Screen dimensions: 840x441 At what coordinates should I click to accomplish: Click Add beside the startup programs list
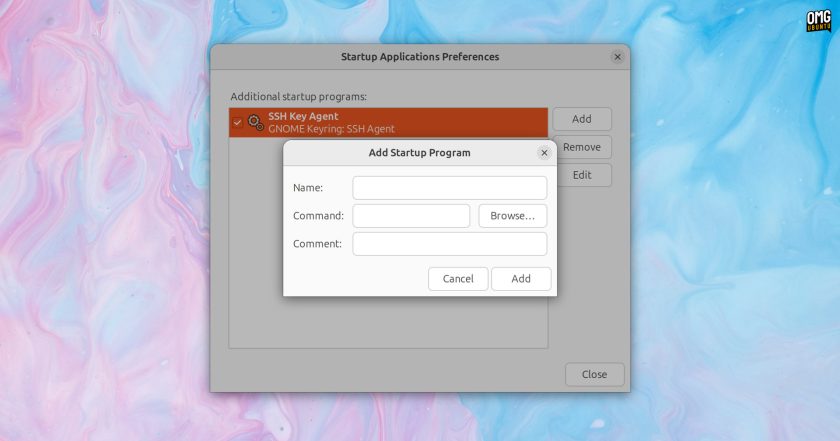tap(582, 119)
